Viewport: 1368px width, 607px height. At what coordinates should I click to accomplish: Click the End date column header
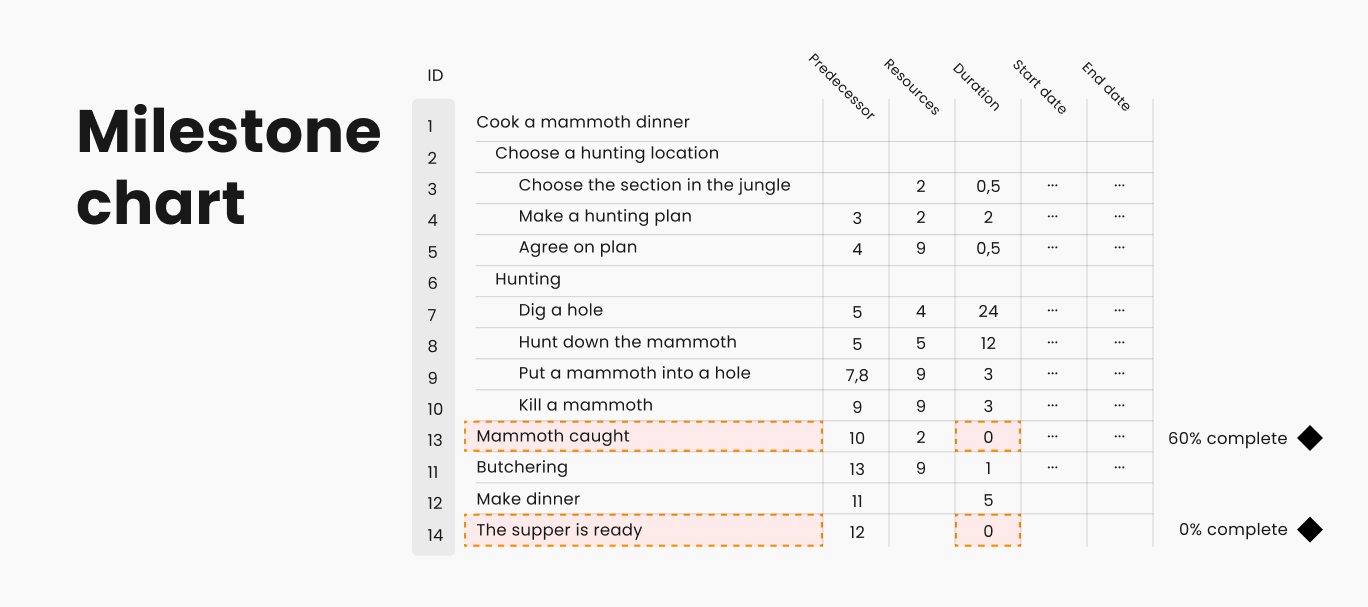(x=1105, y=86)
